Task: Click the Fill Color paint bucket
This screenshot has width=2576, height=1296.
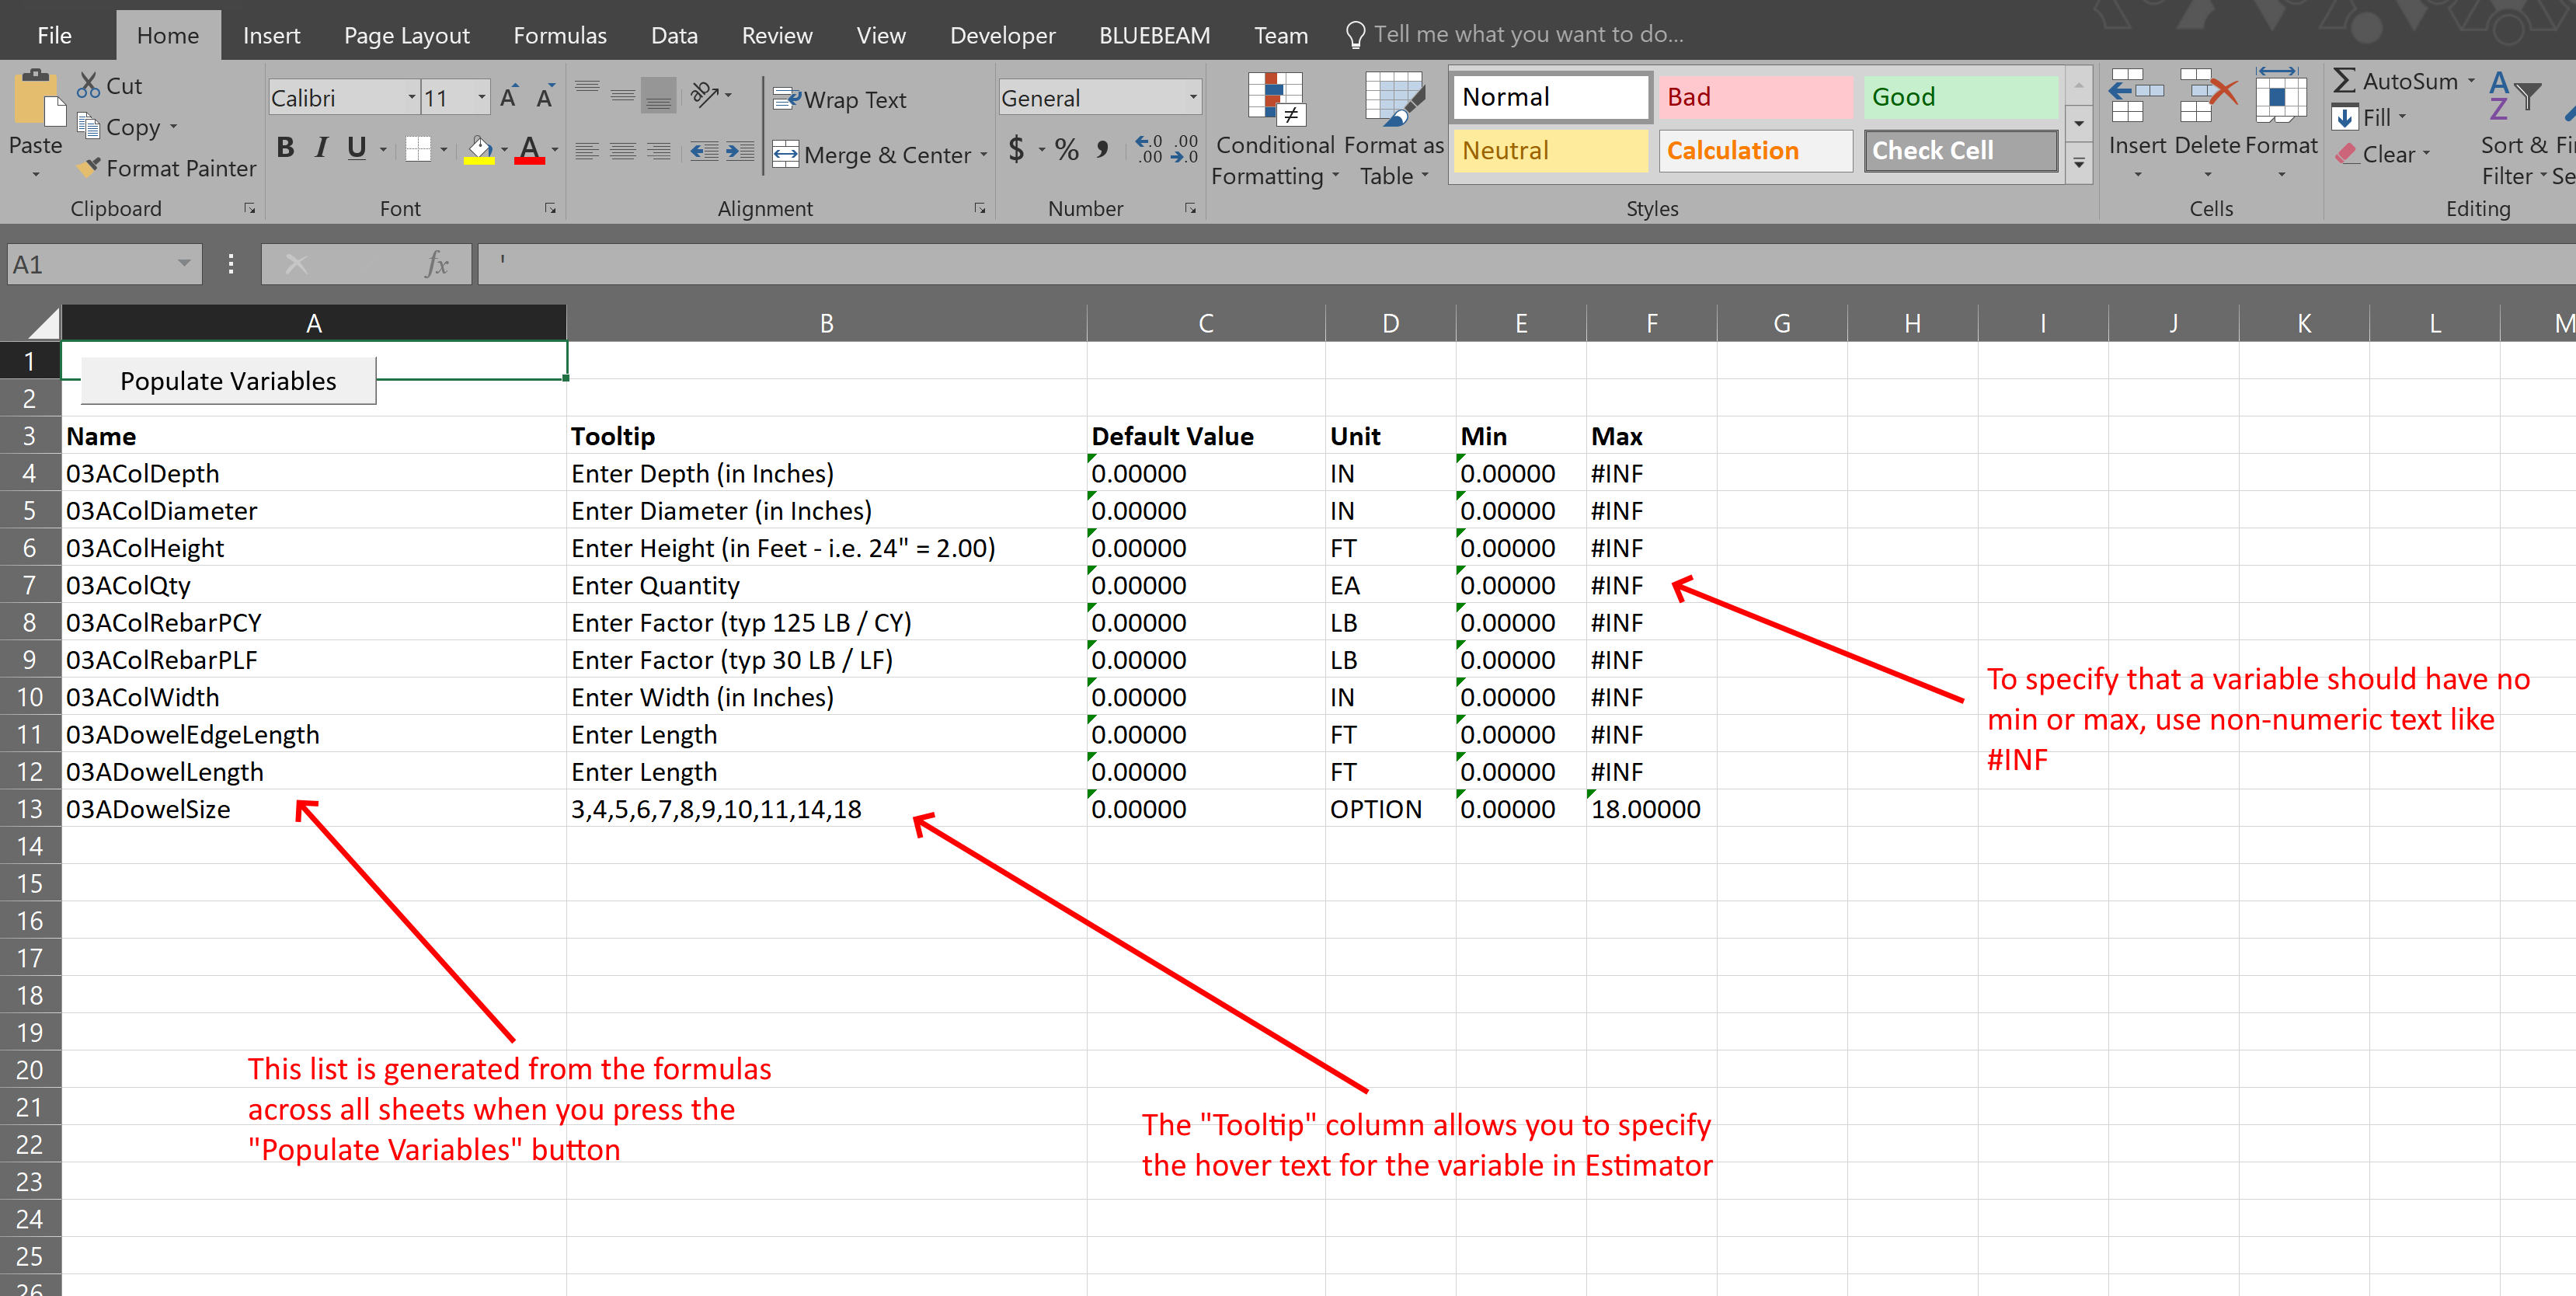Action: tap(480, 150)
